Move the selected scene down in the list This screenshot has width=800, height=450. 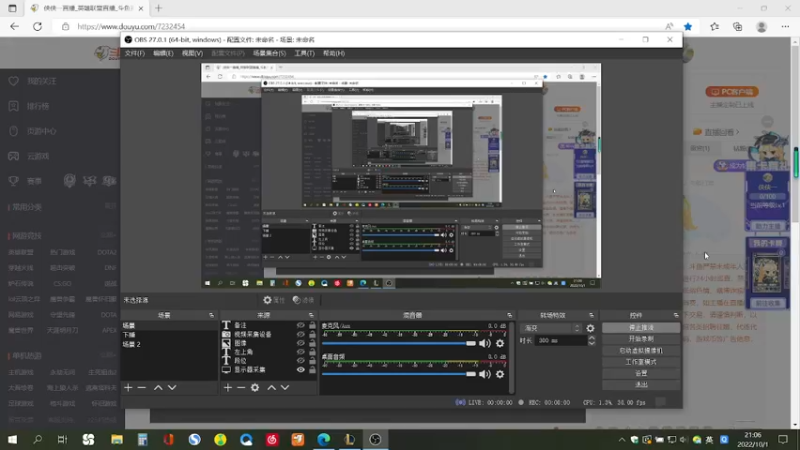coord(172,388)
